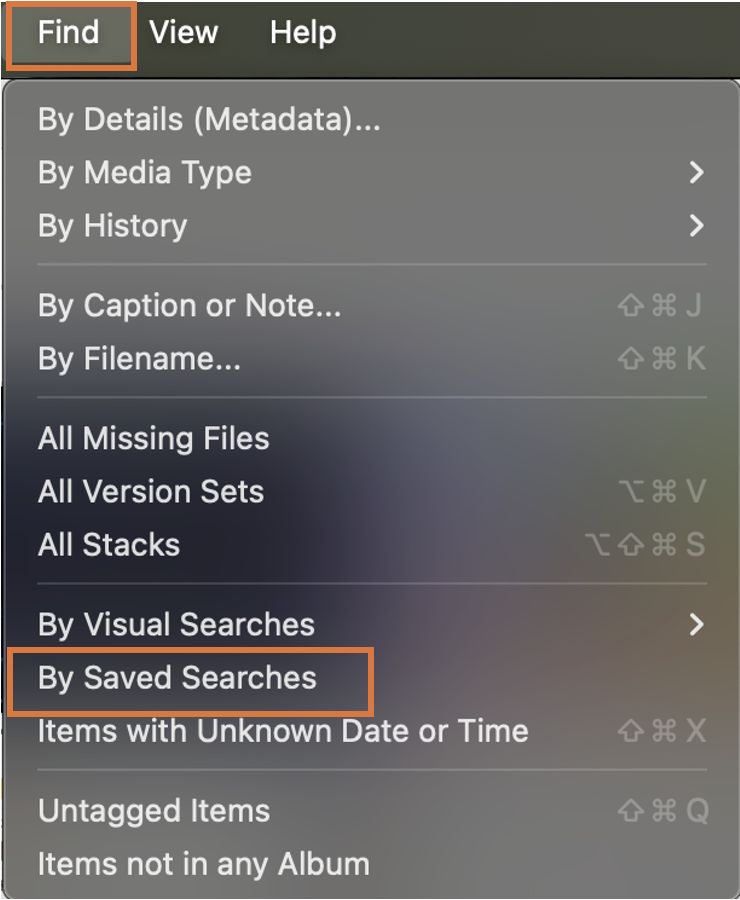
Task: Select the By History entry
Action: (112, 226)
